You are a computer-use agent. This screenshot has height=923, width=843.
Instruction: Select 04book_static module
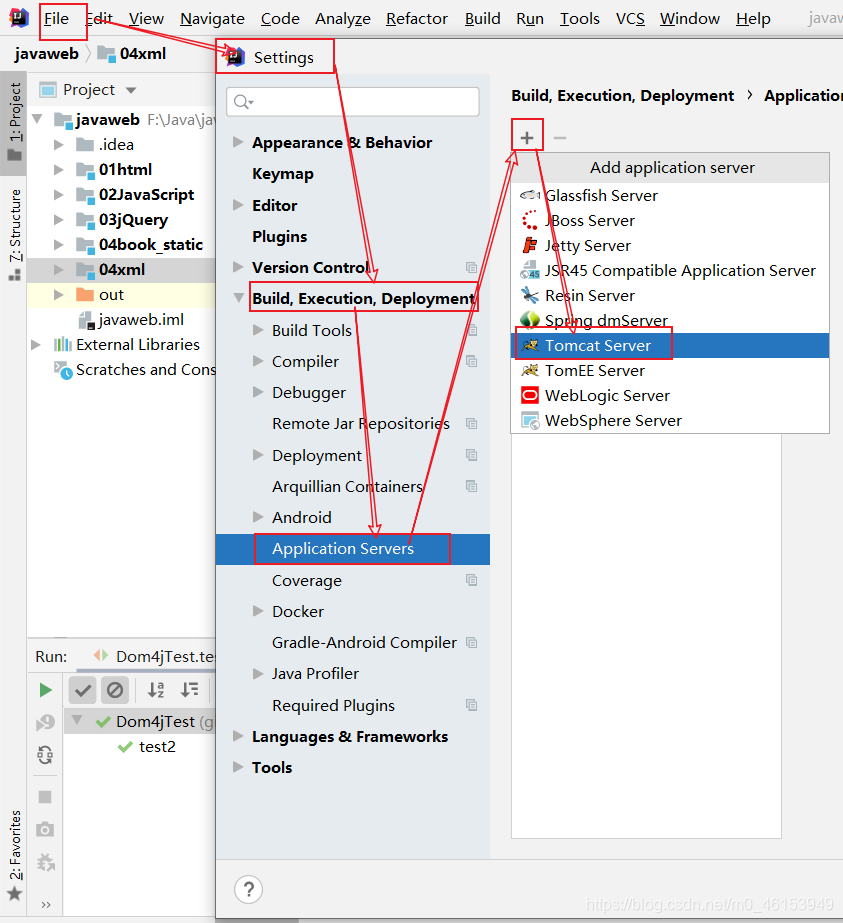tap(151, 244)
